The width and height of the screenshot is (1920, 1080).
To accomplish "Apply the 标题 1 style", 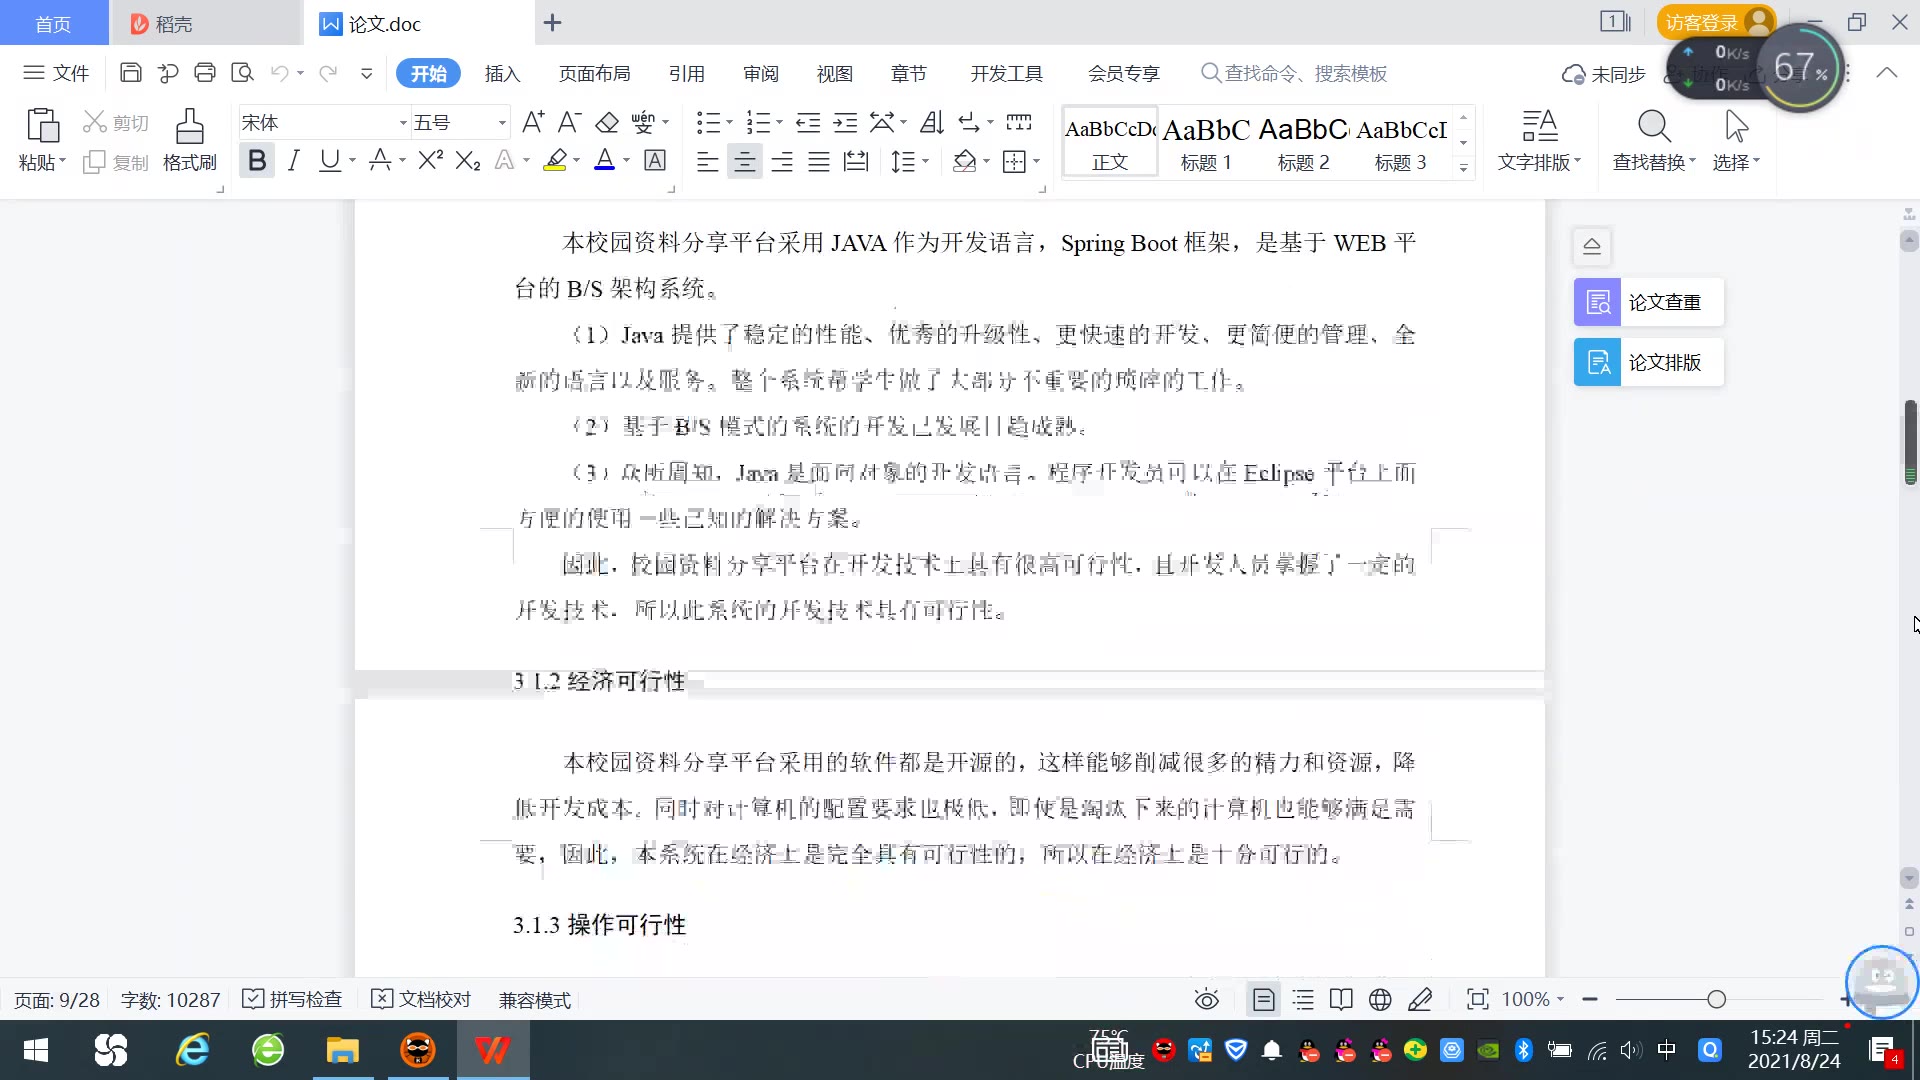I will pyautogui.click(x=1206, y=142).
